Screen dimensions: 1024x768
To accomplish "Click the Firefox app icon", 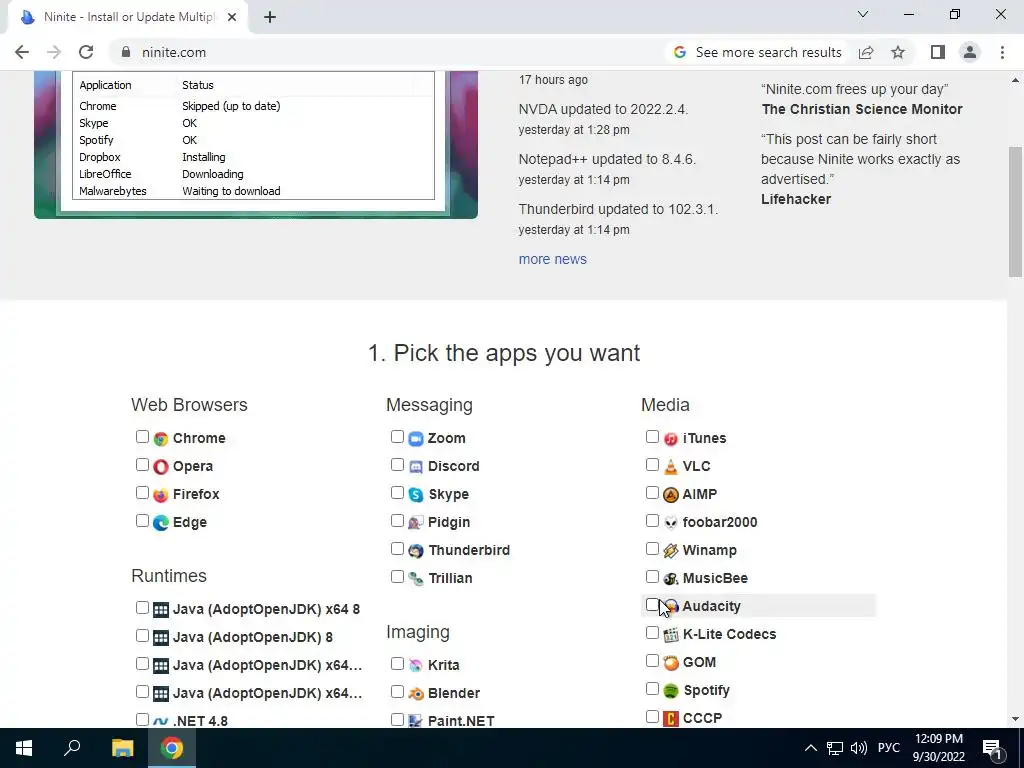I will [161, 495].
